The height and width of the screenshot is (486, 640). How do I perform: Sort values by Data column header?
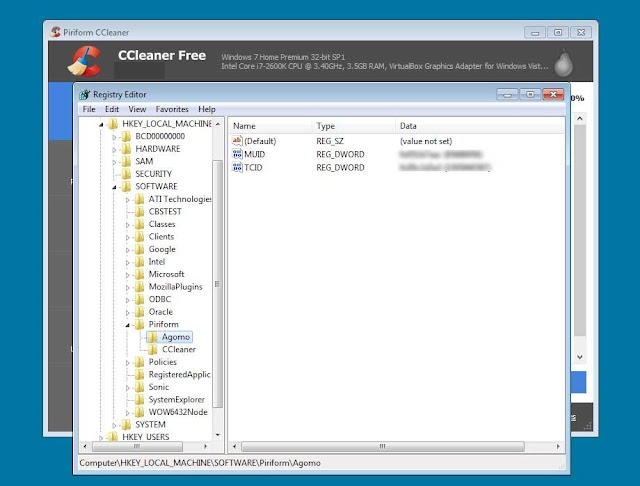pyautogui.click(x=480, y=126)
